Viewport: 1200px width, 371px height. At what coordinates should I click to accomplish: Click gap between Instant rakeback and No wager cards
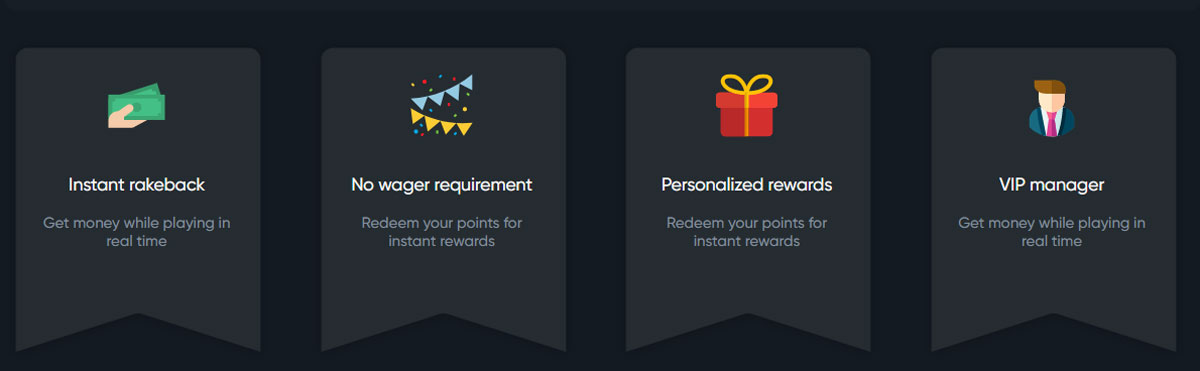point(291,200)
